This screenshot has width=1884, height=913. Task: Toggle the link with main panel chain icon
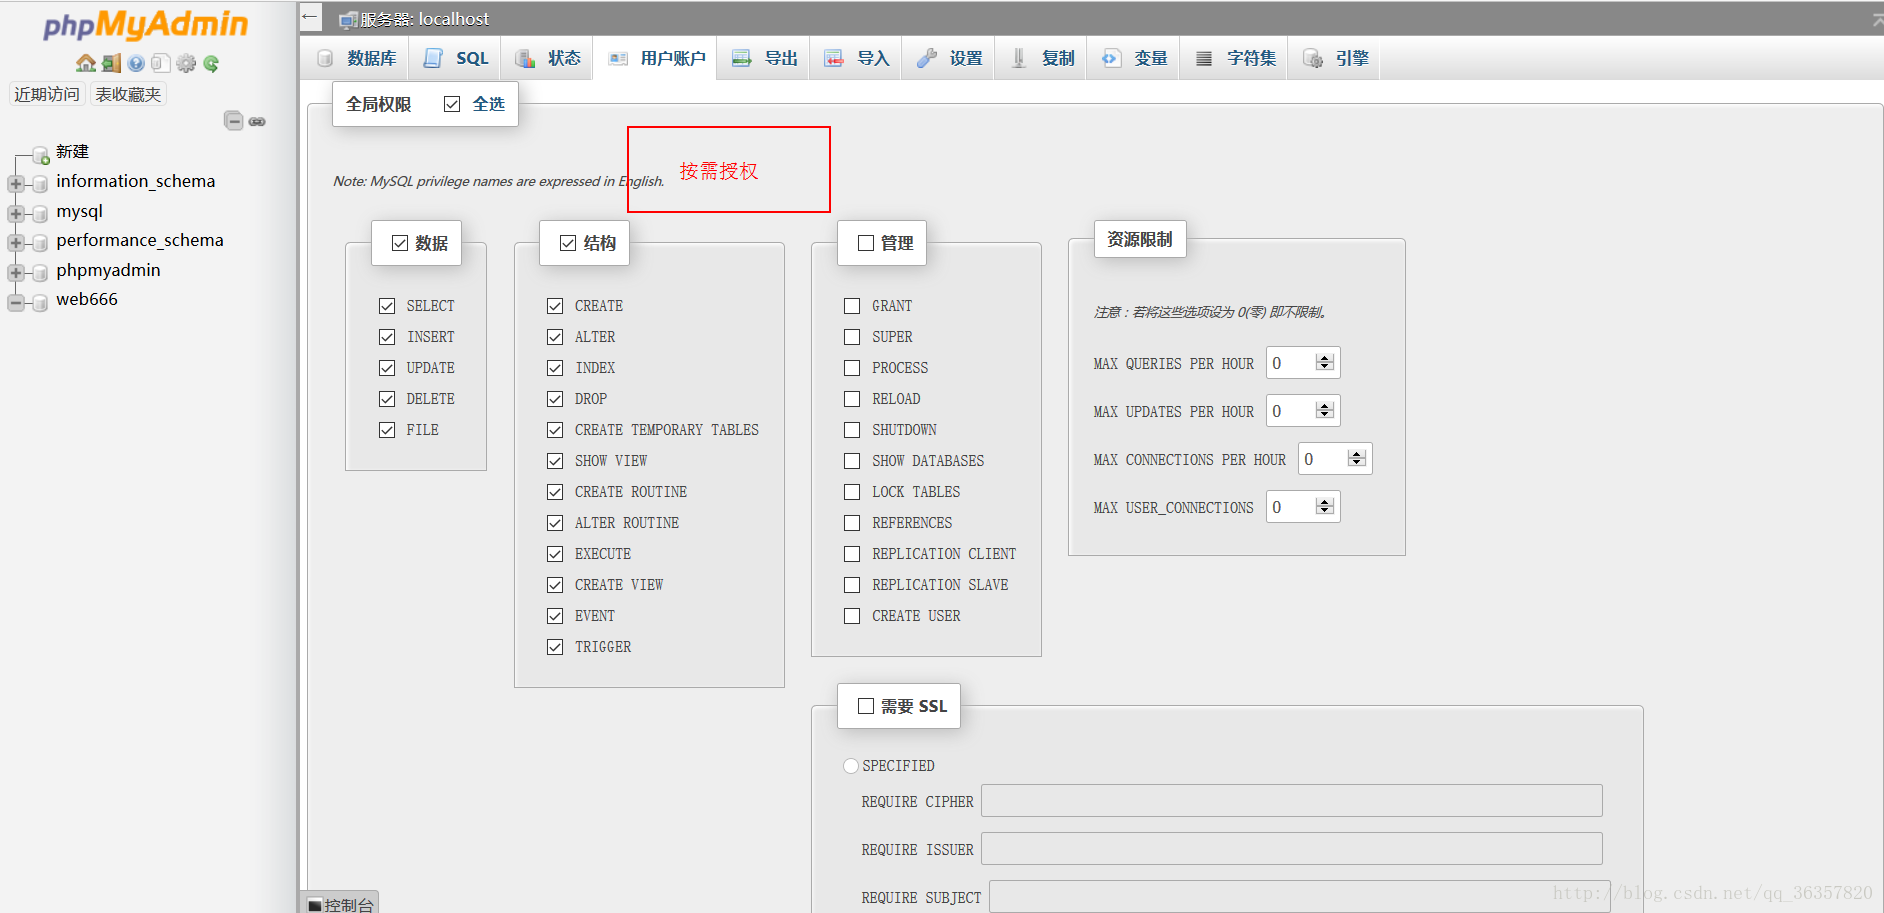[x=257, y=121]
